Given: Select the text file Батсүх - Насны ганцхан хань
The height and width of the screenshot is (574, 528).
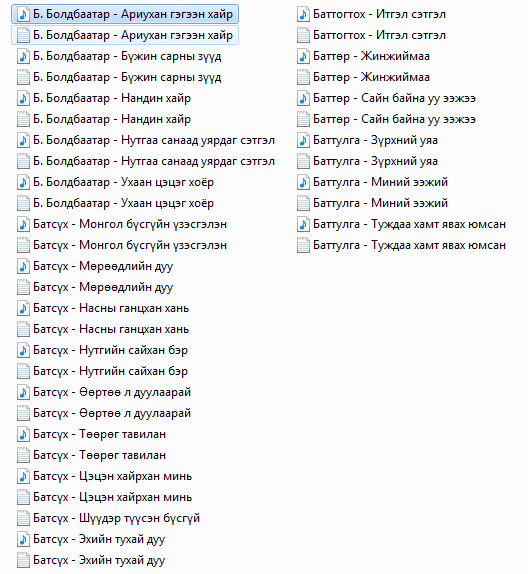Looking at the screenshot, I should [x=103, y=329].
